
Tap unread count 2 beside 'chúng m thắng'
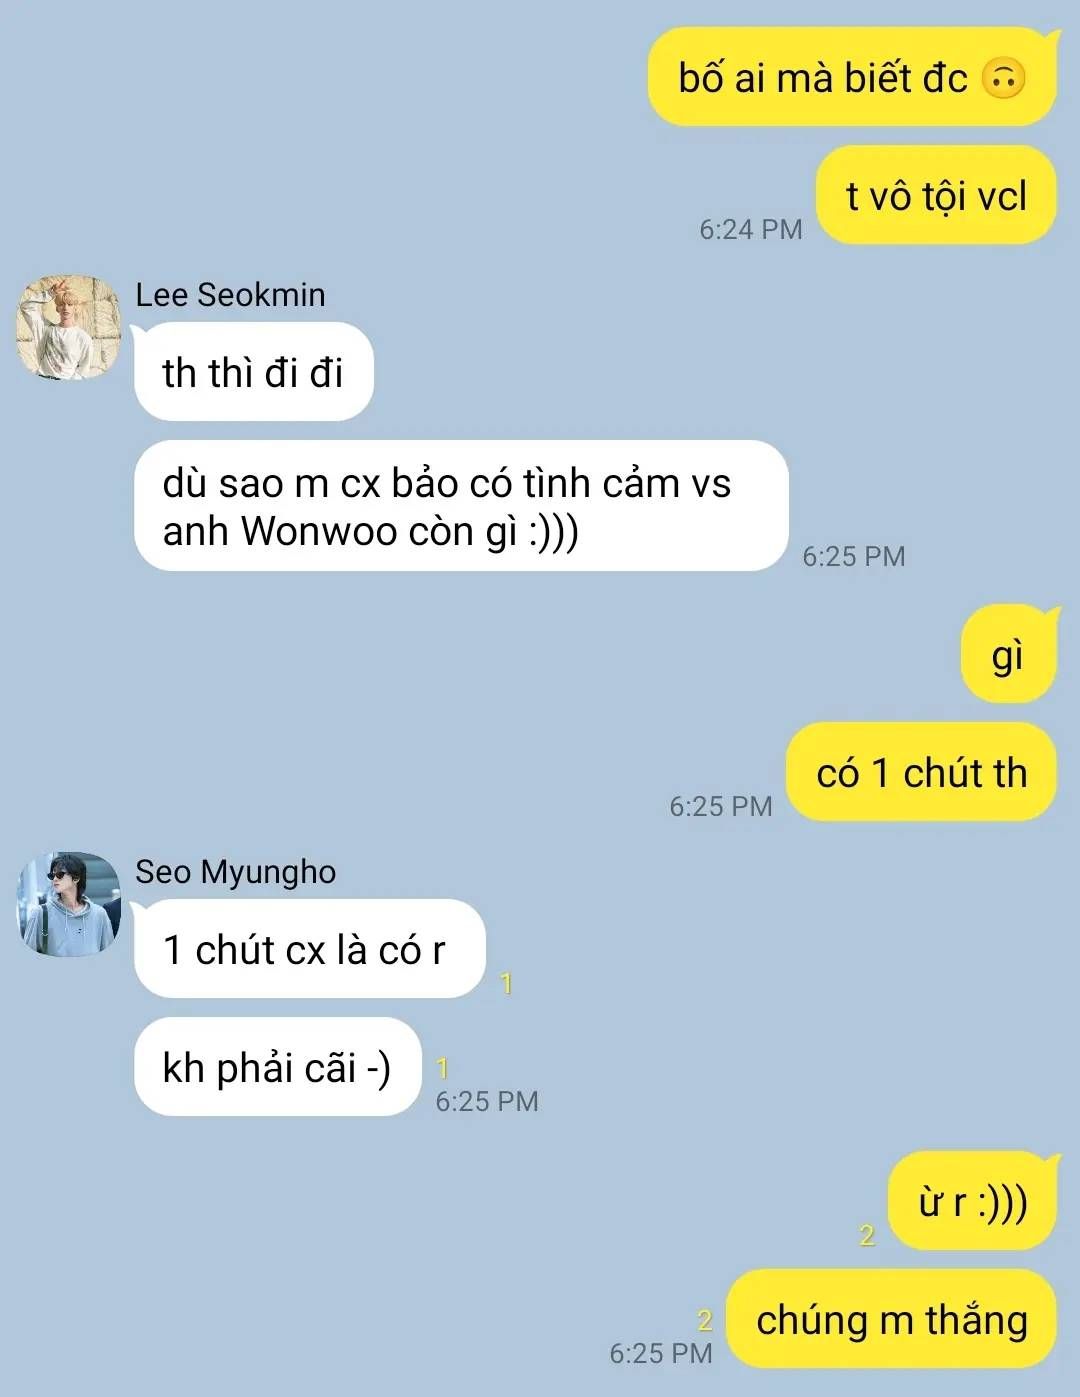705,1321
